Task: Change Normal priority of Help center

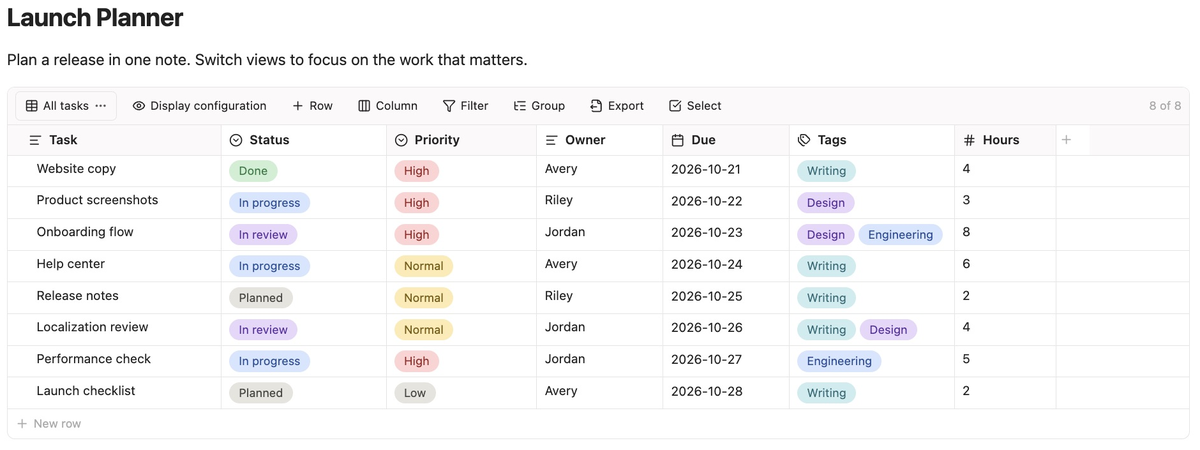Action: [424, 266]
